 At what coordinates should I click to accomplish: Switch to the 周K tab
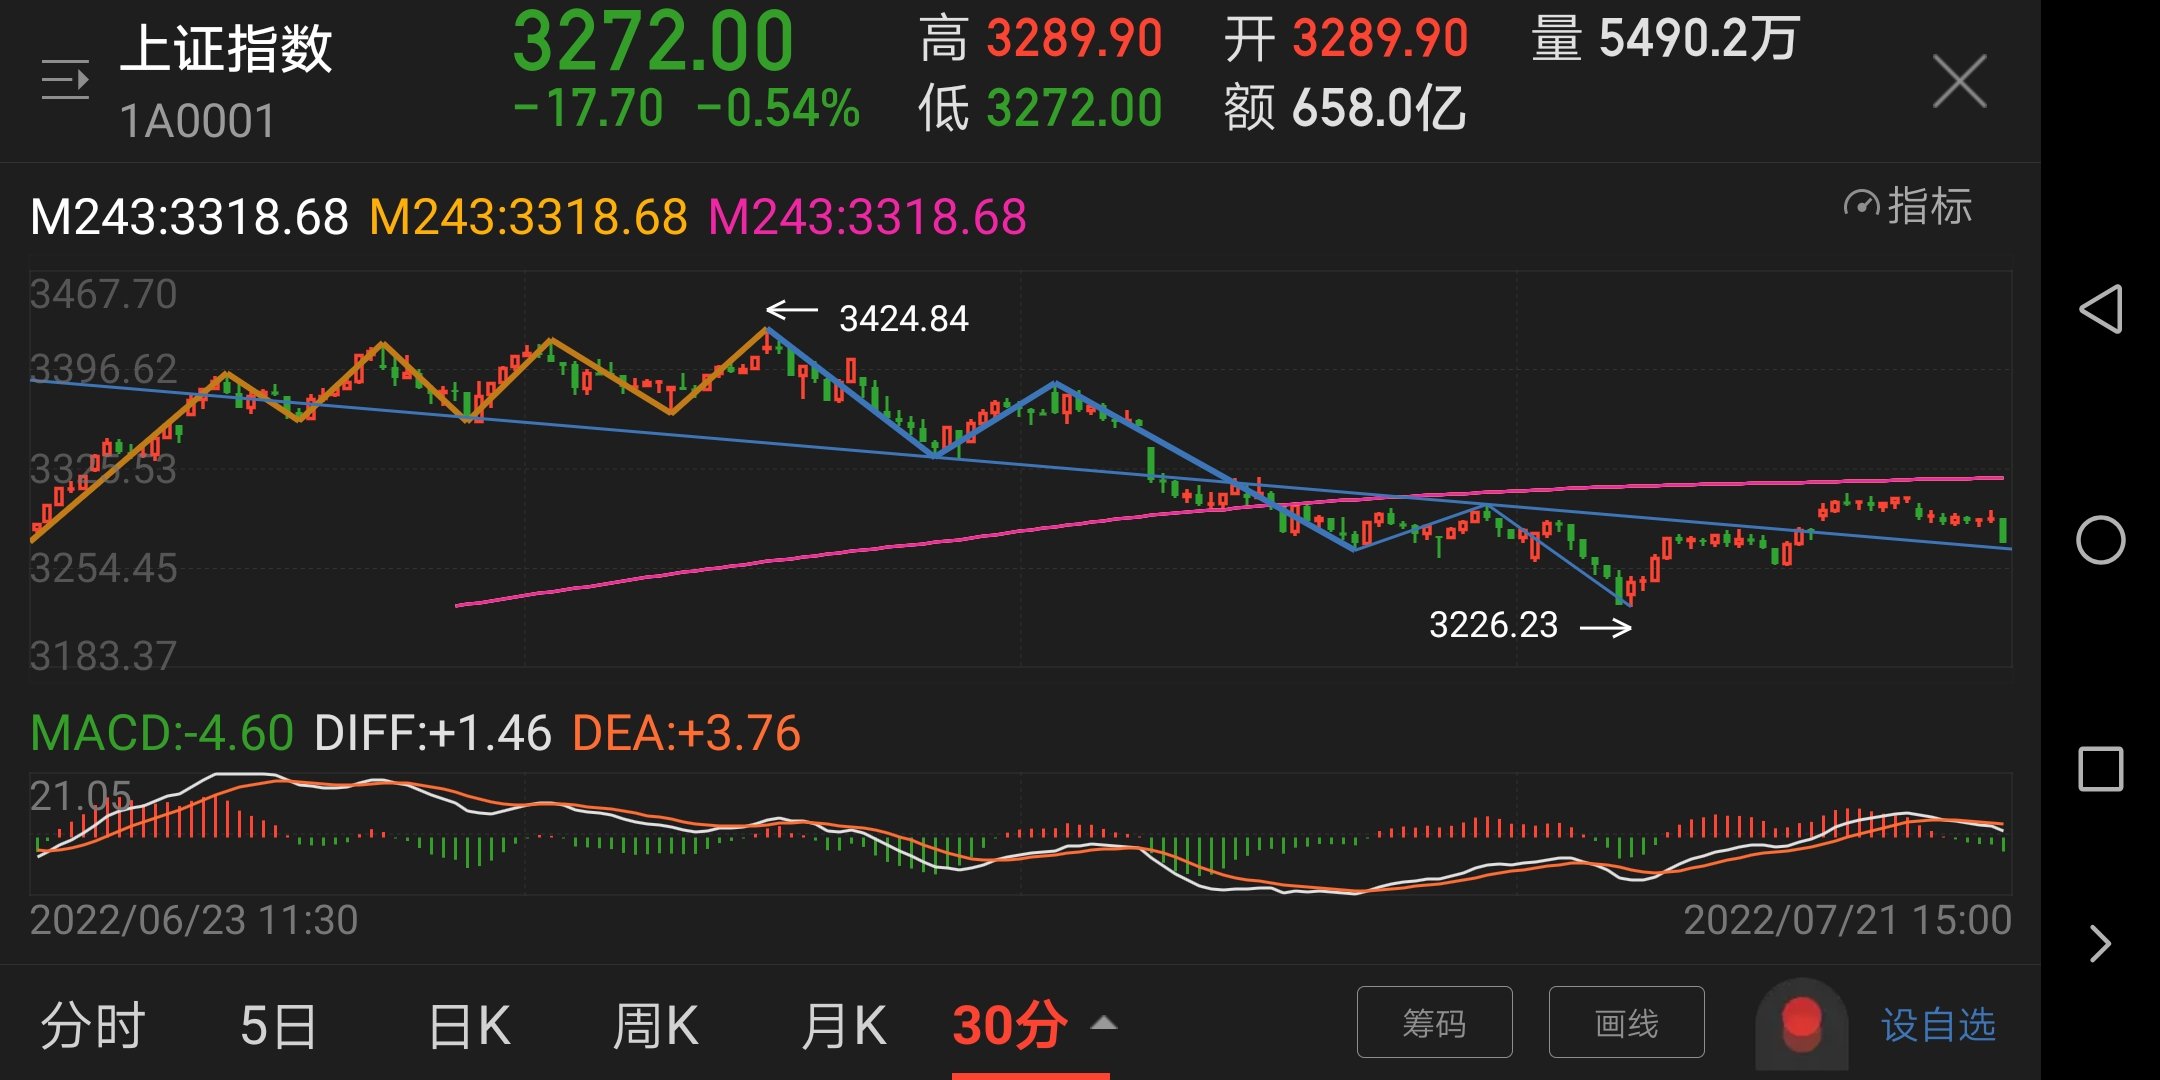(x=655, y=1026)
